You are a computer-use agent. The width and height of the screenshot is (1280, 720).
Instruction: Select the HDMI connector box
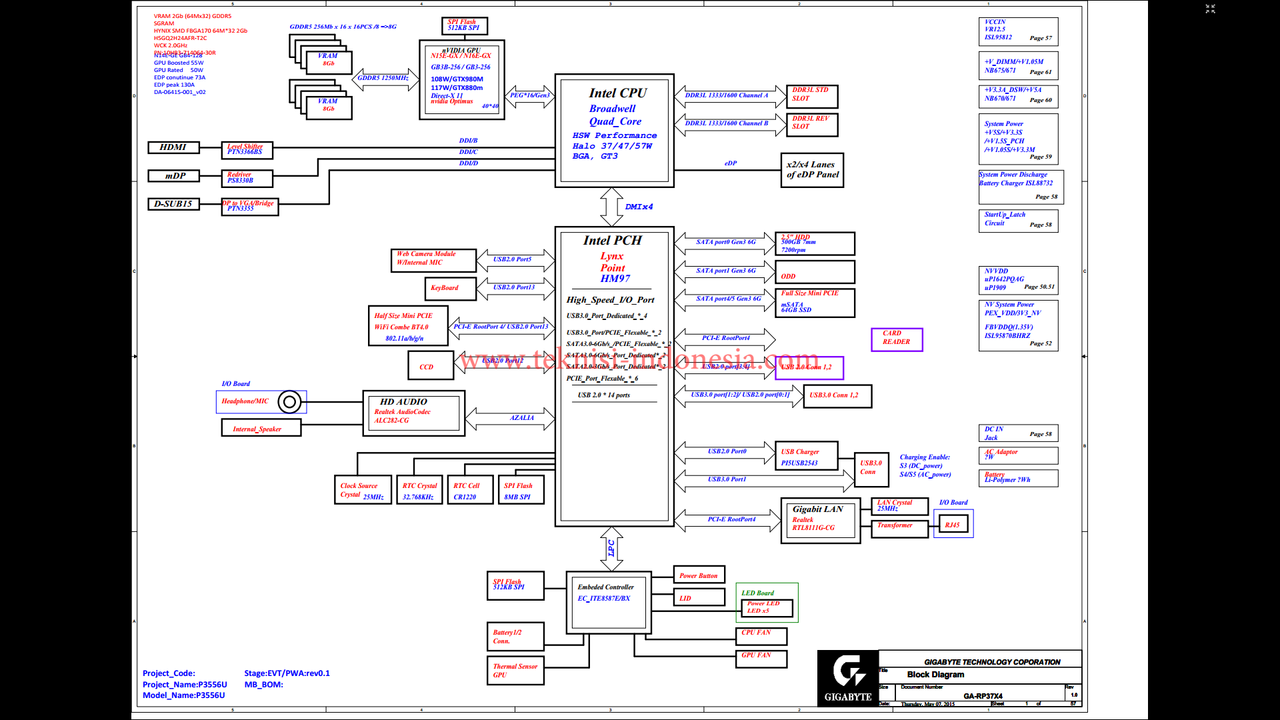[175, 147]
